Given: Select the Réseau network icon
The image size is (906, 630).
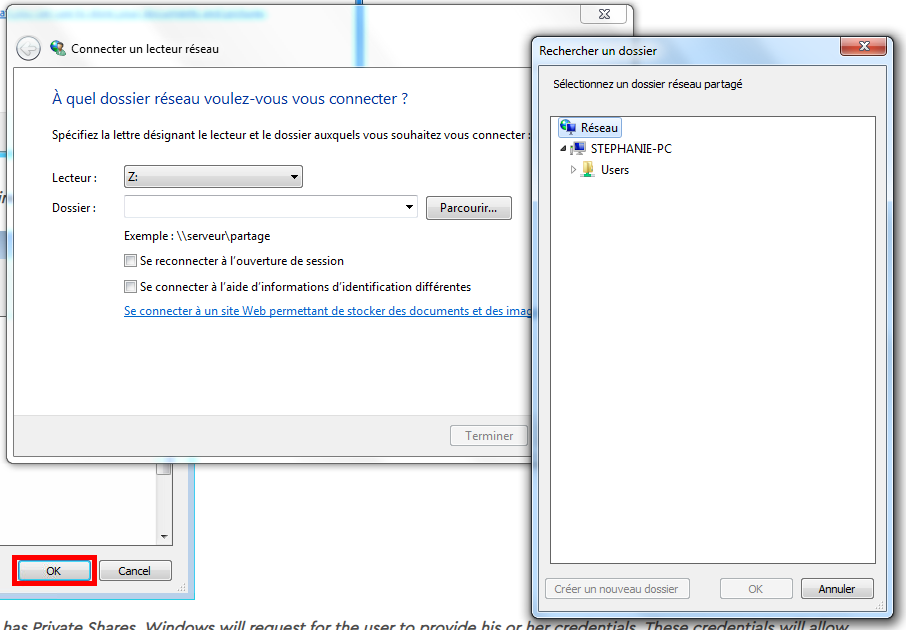Looking at the screenshot, I should pyautogui.click(x=568, y=127).
